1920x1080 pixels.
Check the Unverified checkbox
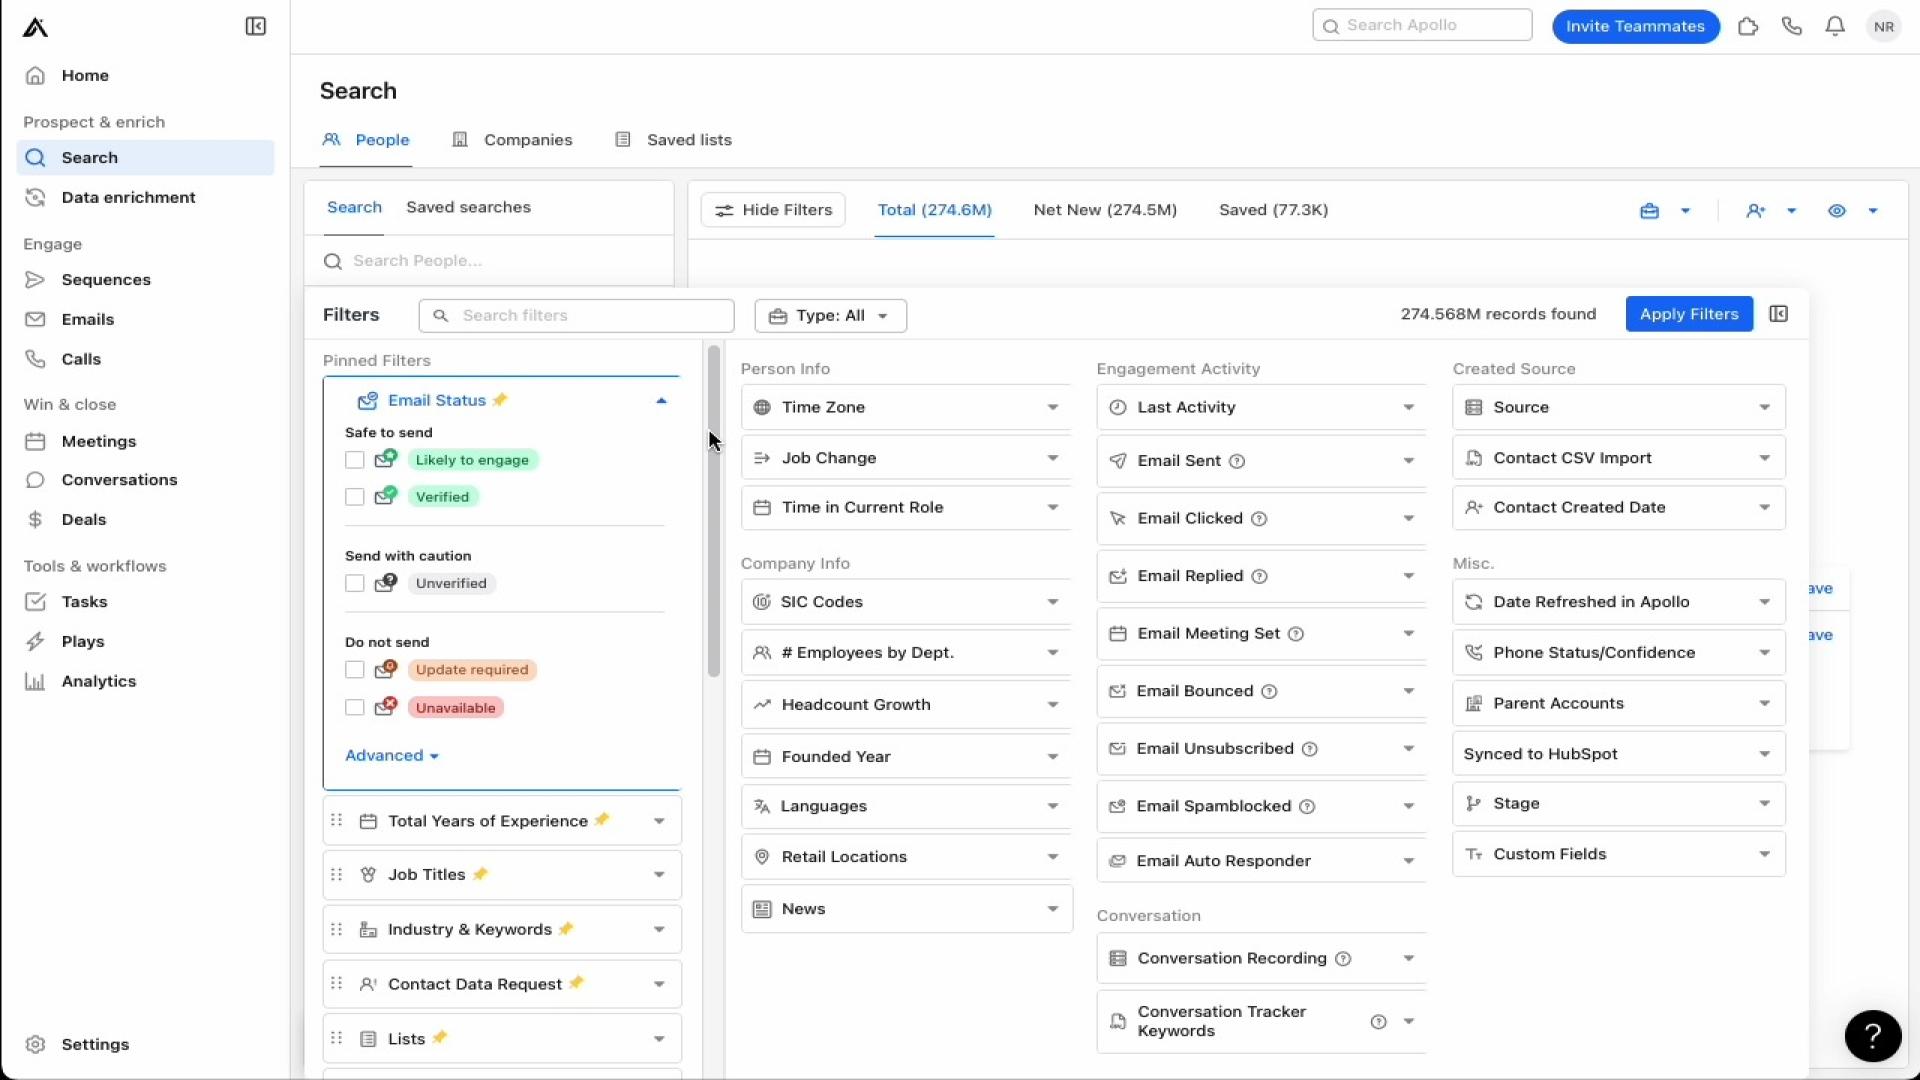click(x=354, y=583)
